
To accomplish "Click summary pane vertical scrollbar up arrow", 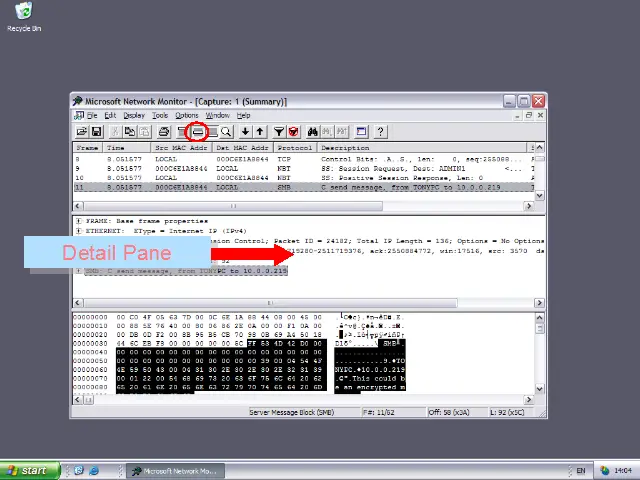I will coord(540,147).
